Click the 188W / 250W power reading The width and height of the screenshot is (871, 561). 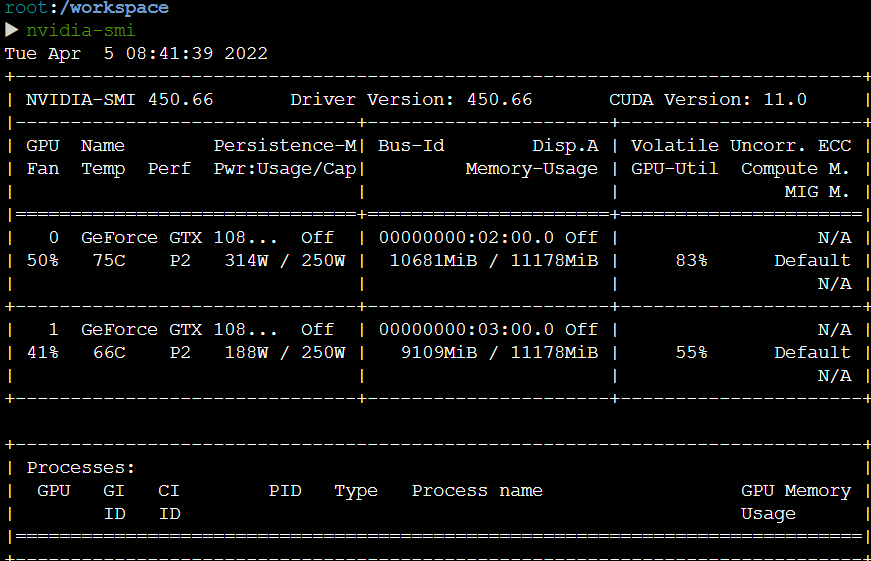point(285,353)
